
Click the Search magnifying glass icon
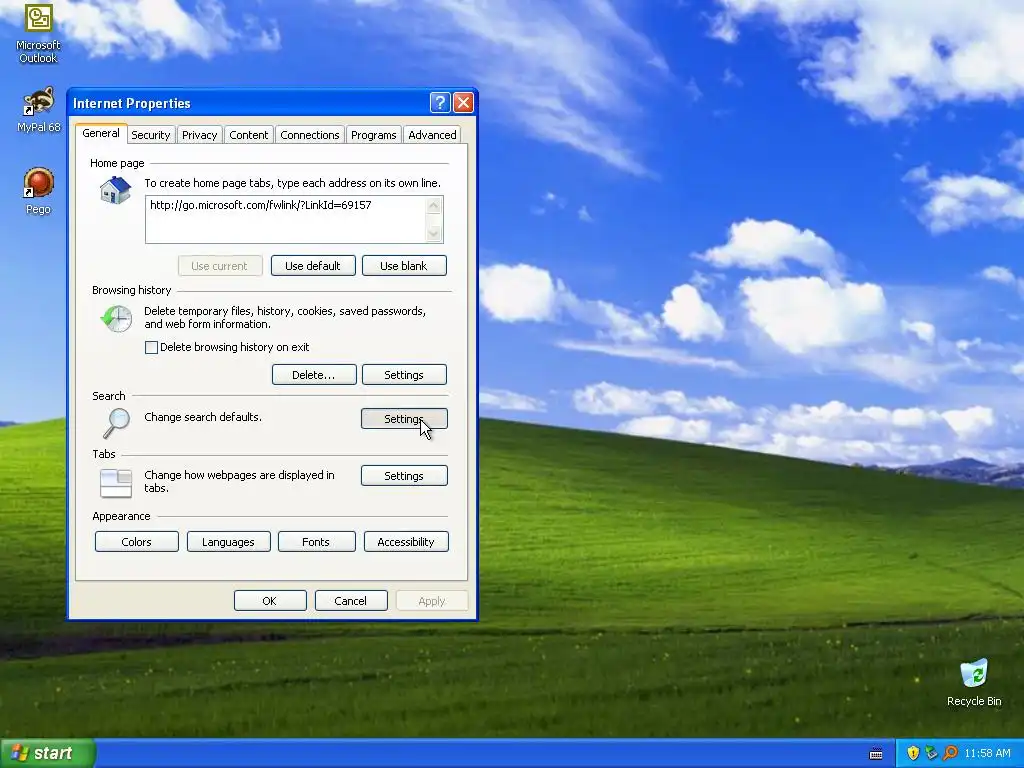click(116, 423)
